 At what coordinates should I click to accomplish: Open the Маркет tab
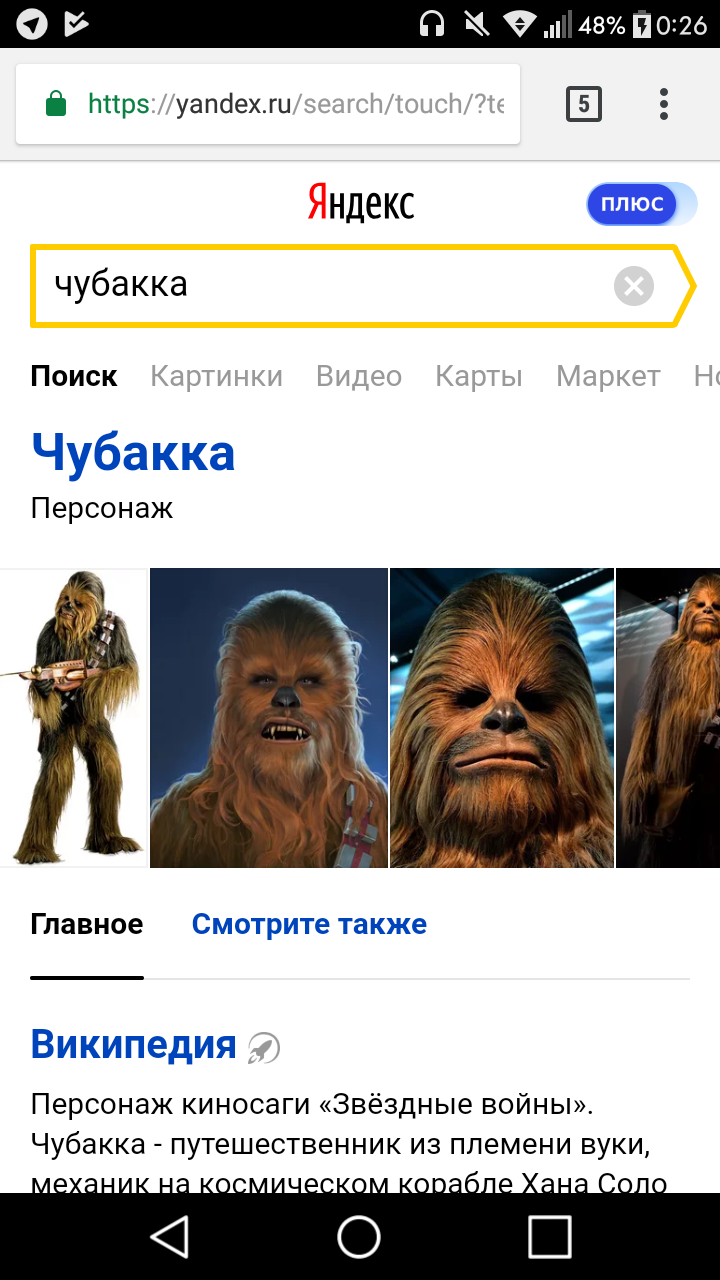pyautogui.click(x=608, y=376)
